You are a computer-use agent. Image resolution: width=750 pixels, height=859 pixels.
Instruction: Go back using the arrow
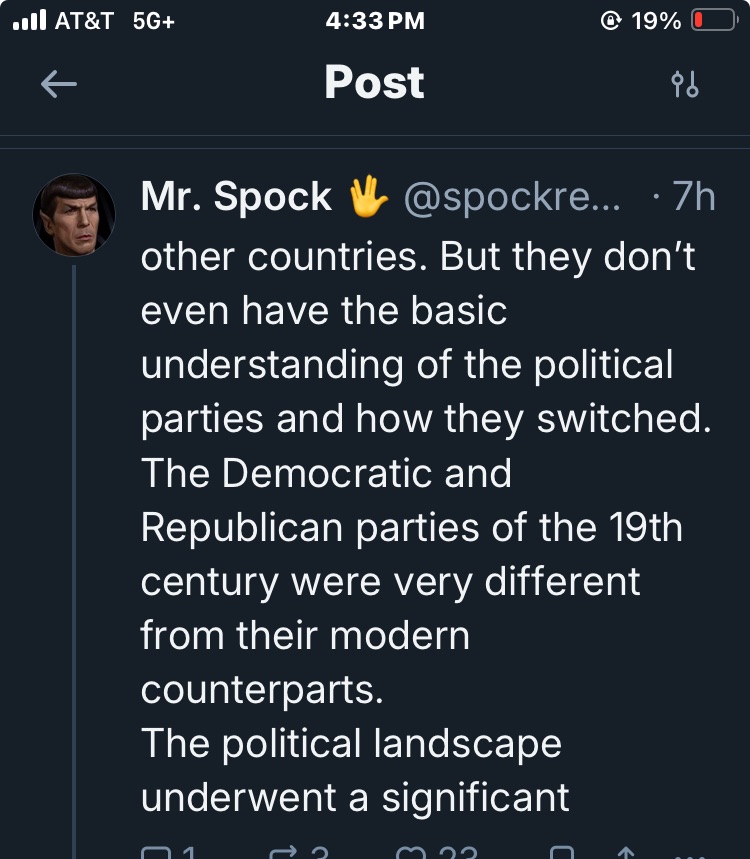click(x=59, y=85)
